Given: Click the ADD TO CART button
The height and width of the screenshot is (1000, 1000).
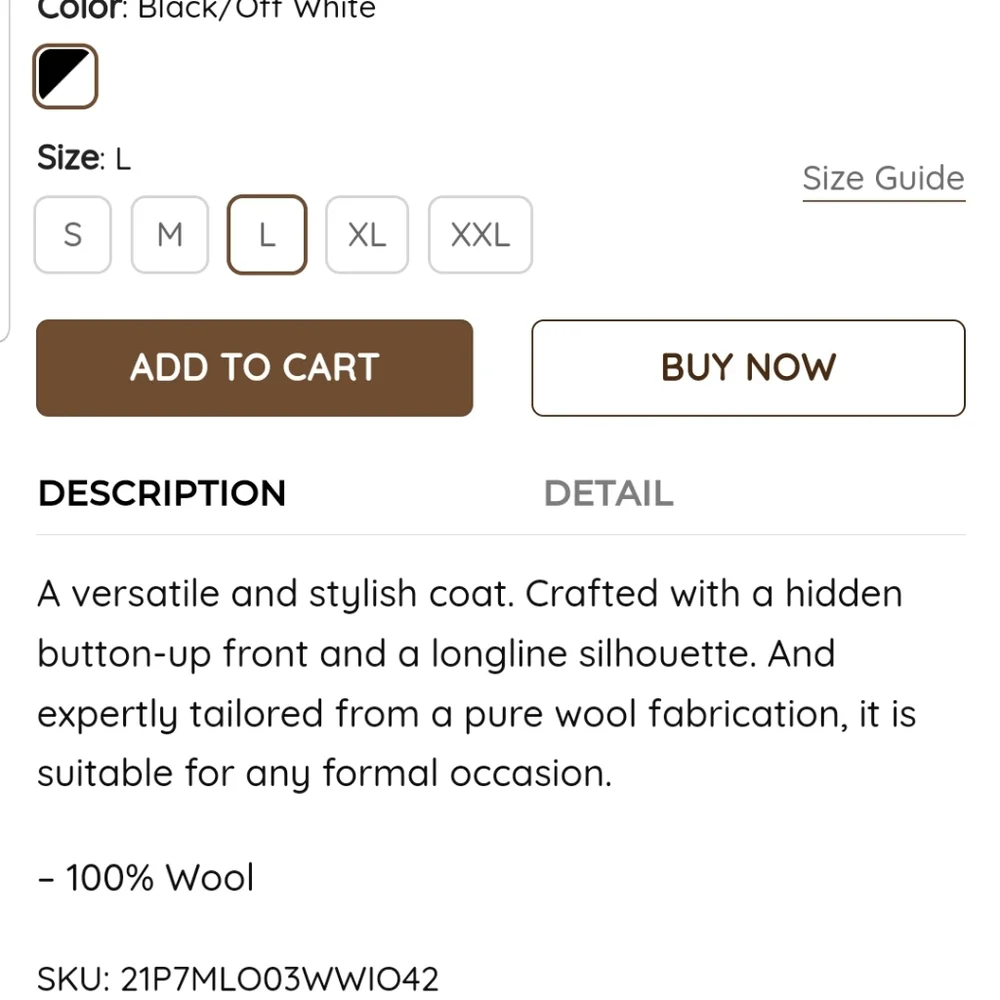Looking at the screenshot, I should [x=253, y=367].
